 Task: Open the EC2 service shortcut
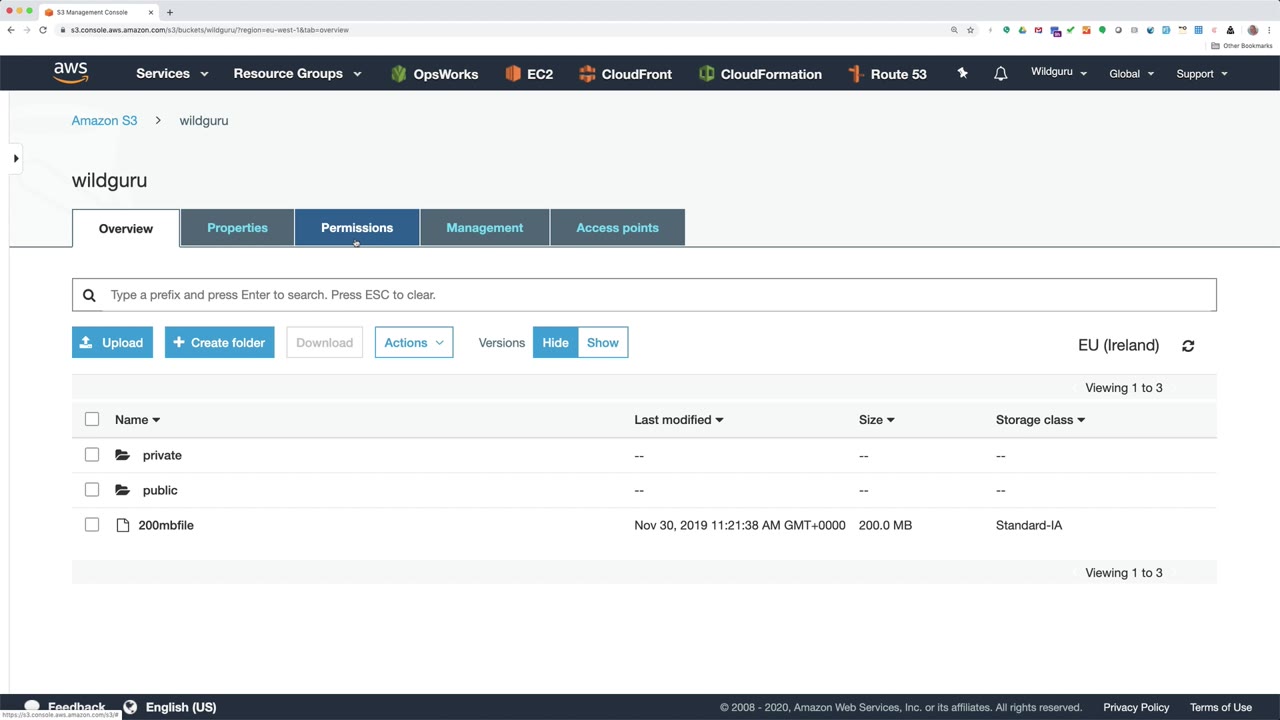529,74
